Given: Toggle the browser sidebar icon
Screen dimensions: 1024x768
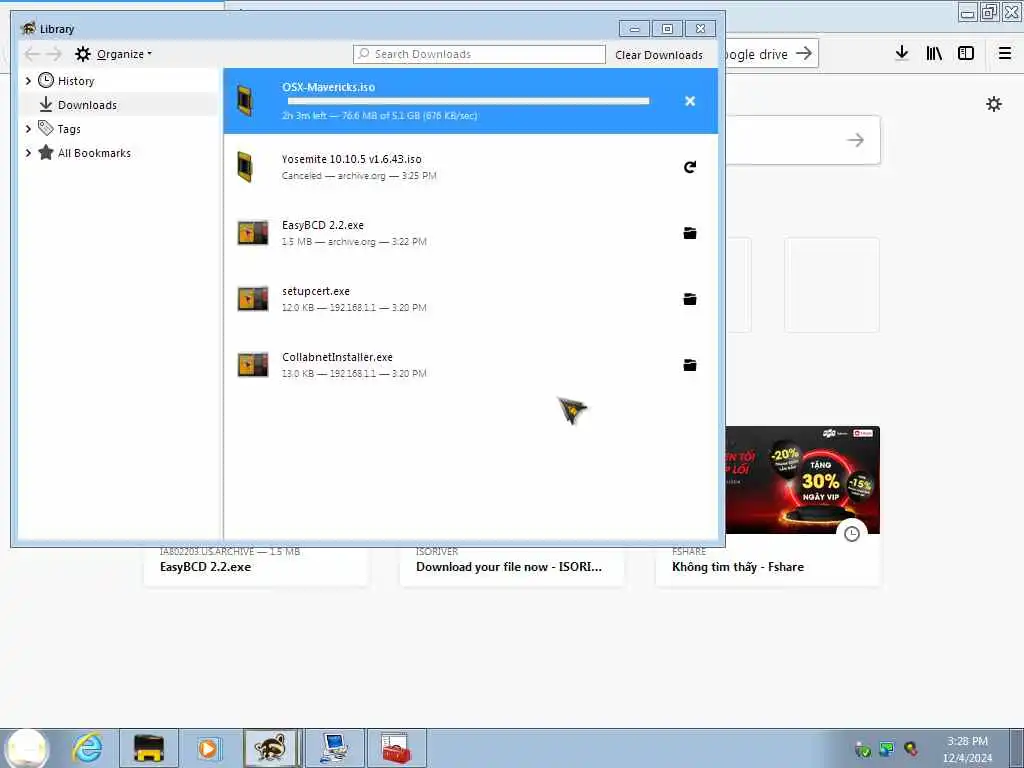Looking at the screenshot, I should [x=966, y=53].
